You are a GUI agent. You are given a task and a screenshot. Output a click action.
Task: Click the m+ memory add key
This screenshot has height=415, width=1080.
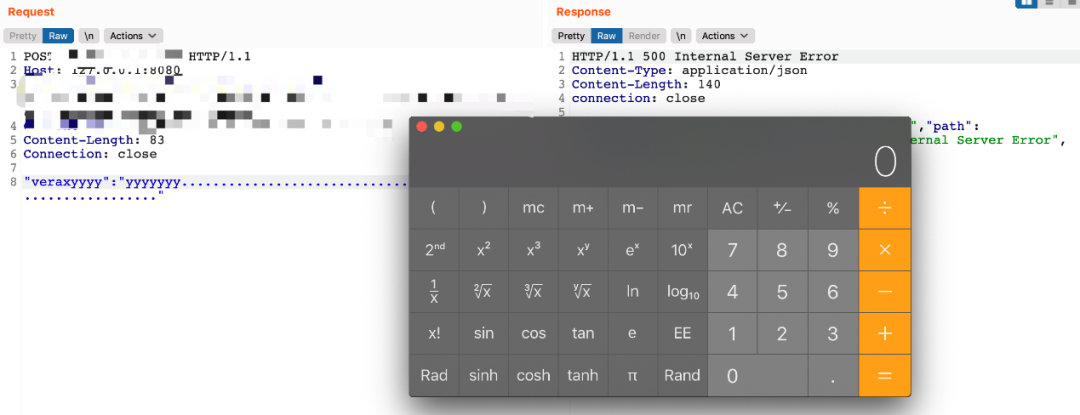(583, 209)
